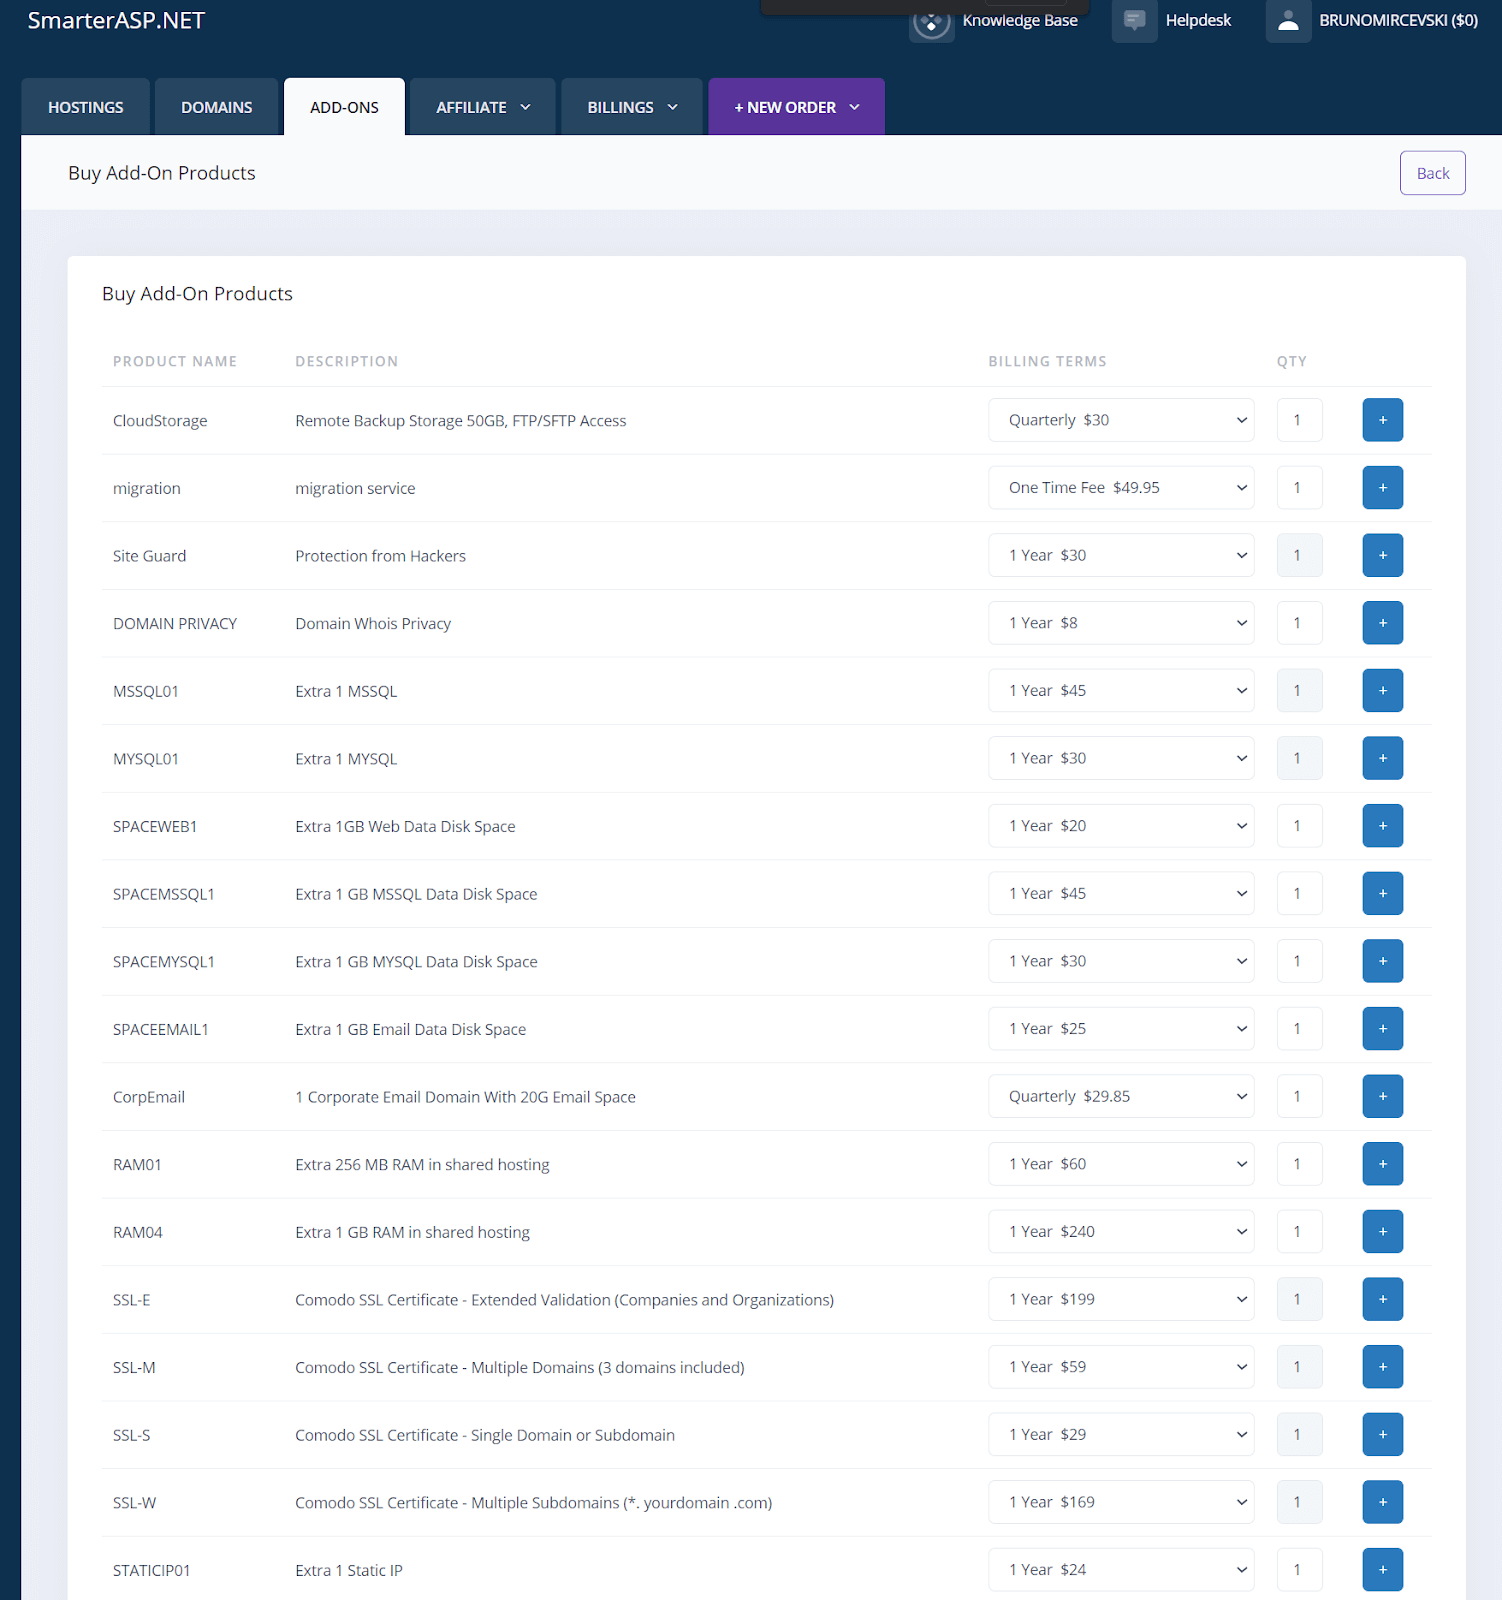Image resolution: width=1502 pixels, height=1600 pixels.
Task: Open STATICIP01 billing terms dropdown
Action: click(1121, 1570)
